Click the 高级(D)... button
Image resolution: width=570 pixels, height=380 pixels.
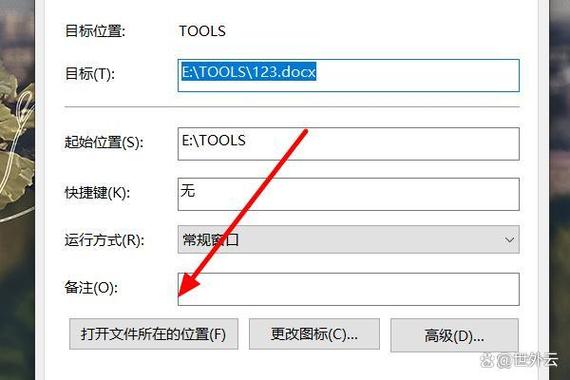(x=454, y=335)
